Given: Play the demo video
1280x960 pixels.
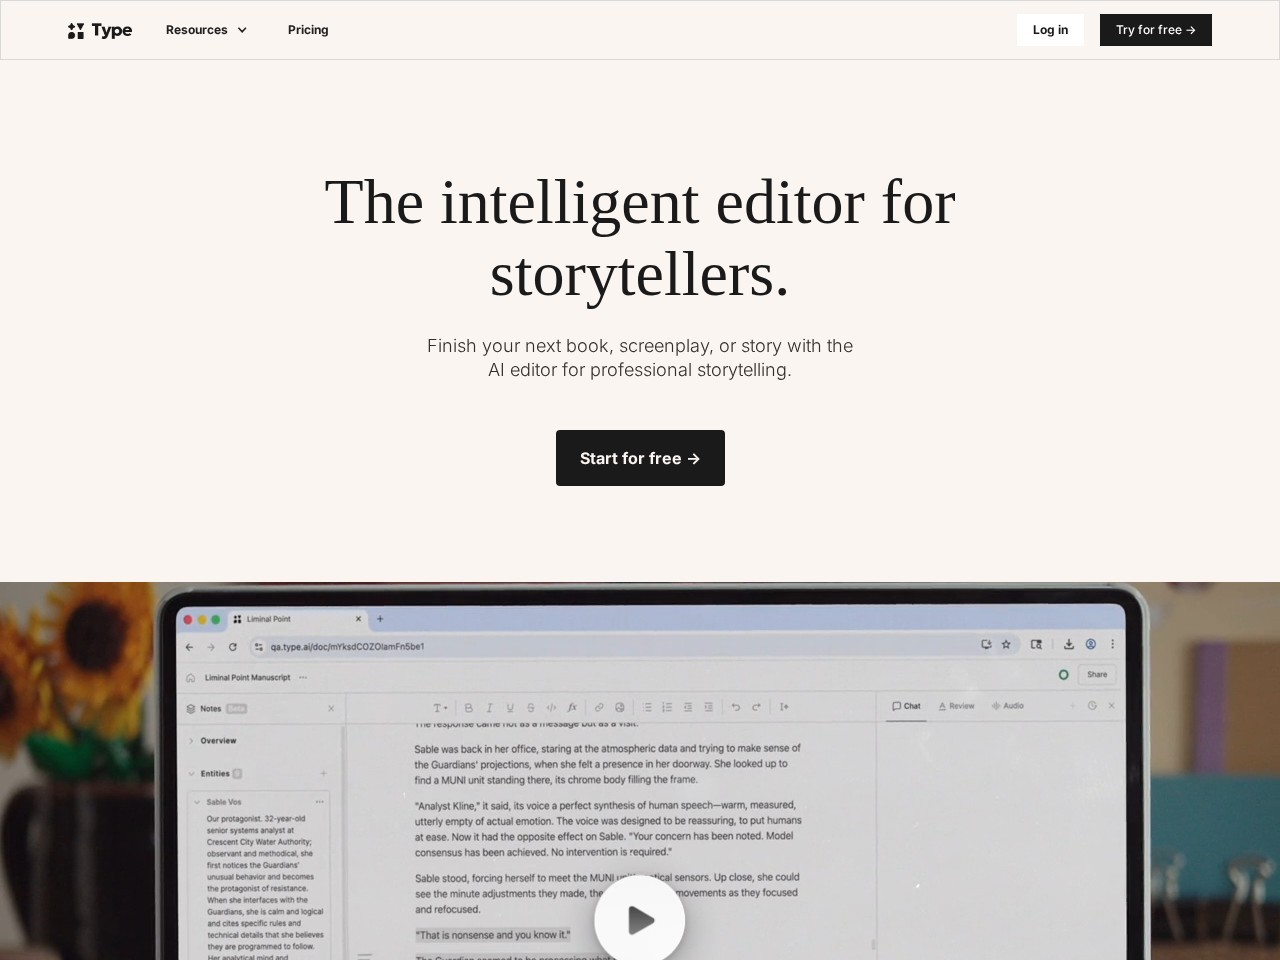Looking at the screenshot, I should (x=640, y=918).
